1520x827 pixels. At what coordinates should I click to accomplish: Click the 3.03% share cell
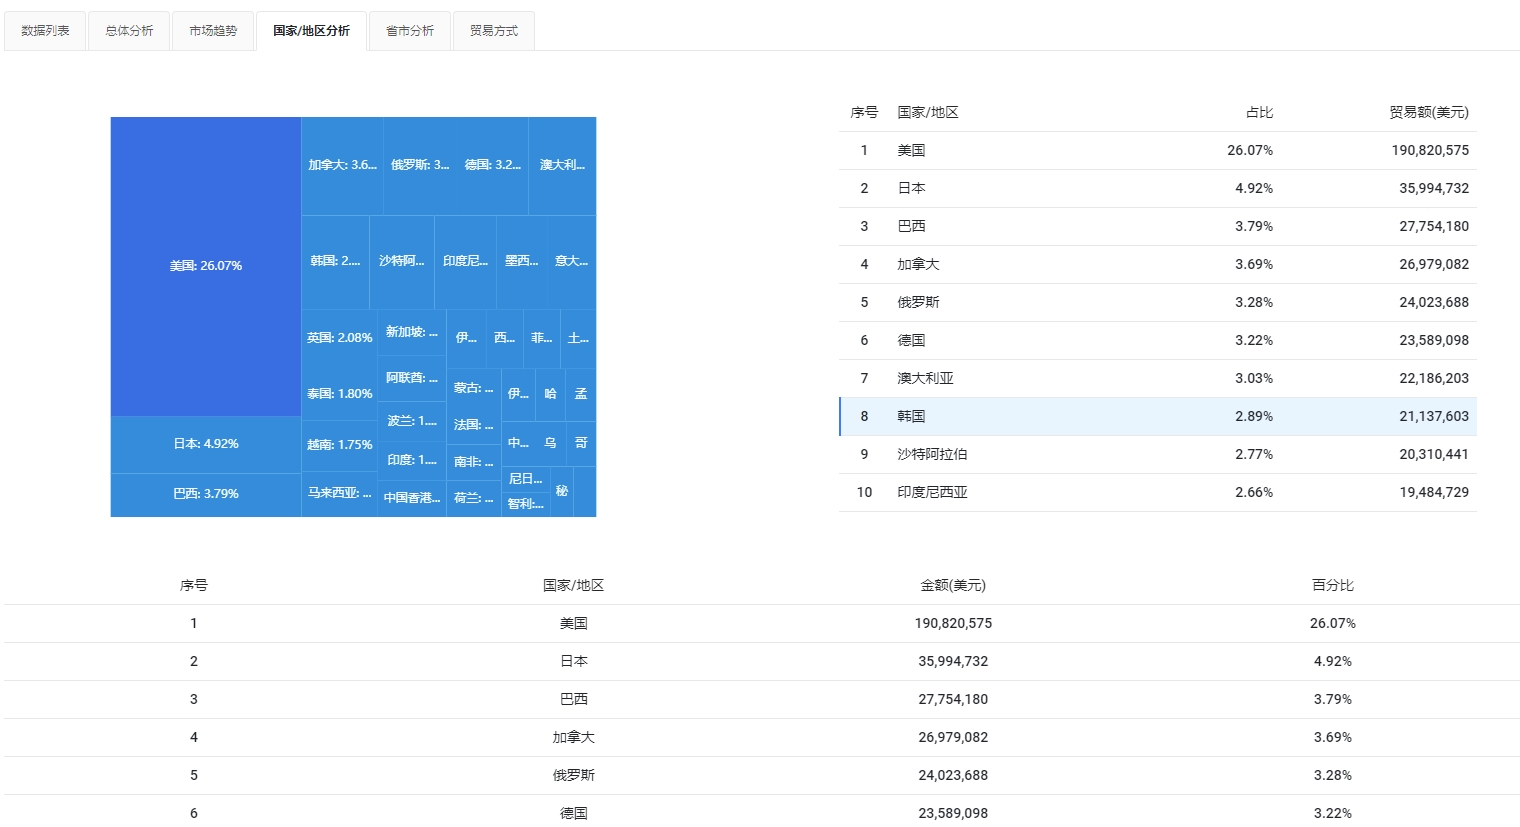point(1254,378)
